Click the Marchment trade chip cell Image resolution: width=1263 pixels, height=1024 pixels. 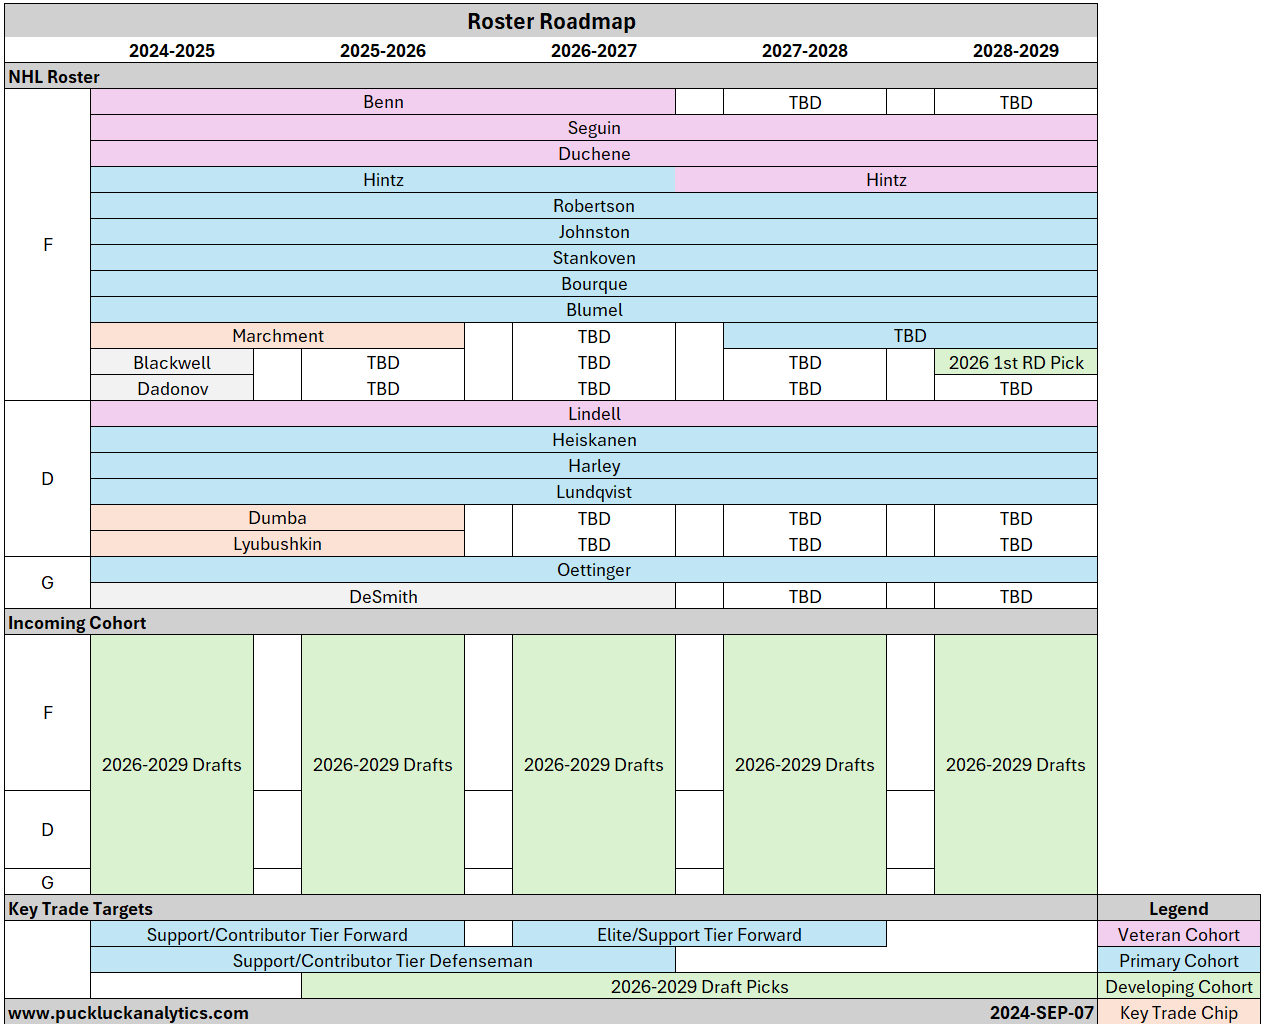click(x=277, y=336)
